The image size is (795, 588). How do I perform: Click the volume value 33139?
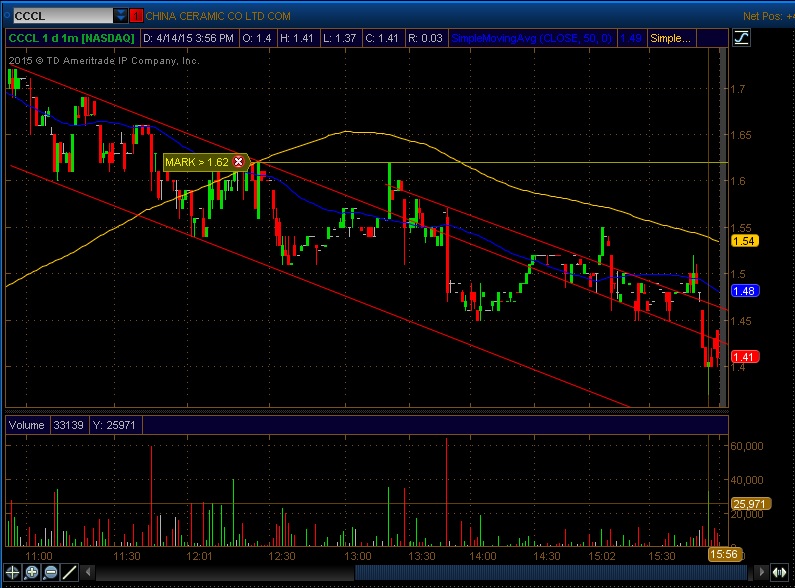point(68,425)
